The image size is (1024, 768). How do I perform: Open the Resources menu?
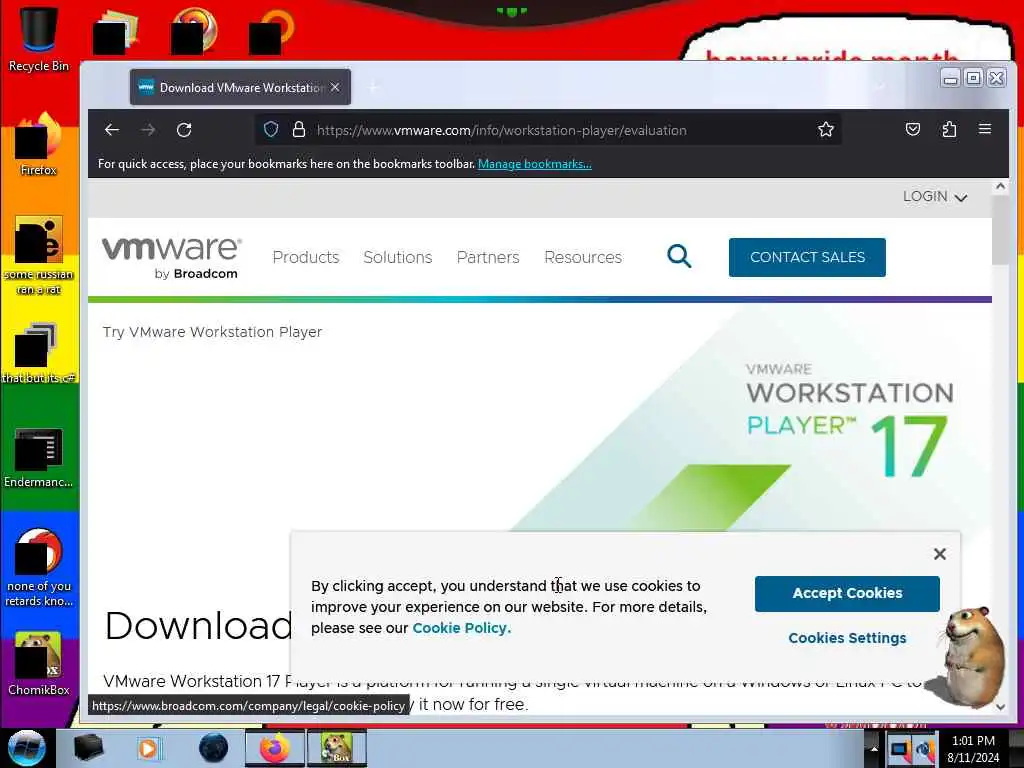pyautogui.click(x=583, y=257)
